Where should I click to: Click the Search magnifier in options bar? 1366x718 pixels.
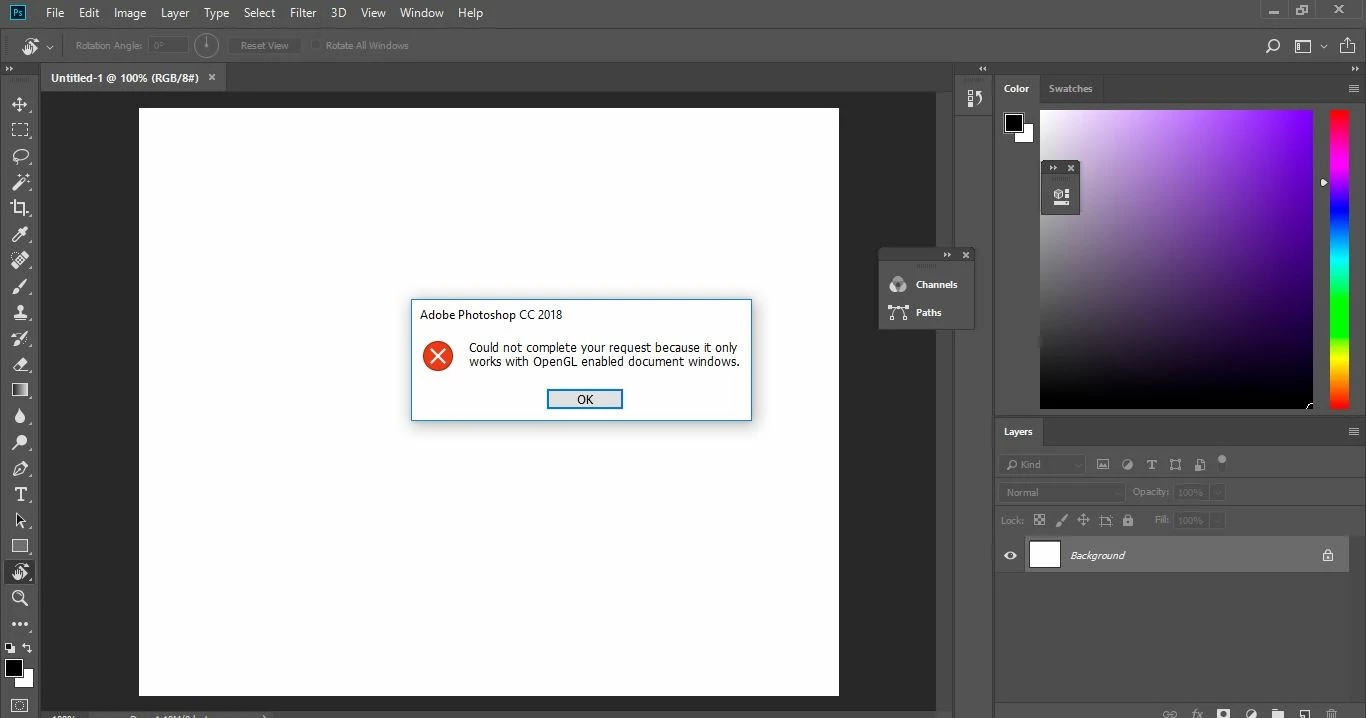tap(1273, 46)
